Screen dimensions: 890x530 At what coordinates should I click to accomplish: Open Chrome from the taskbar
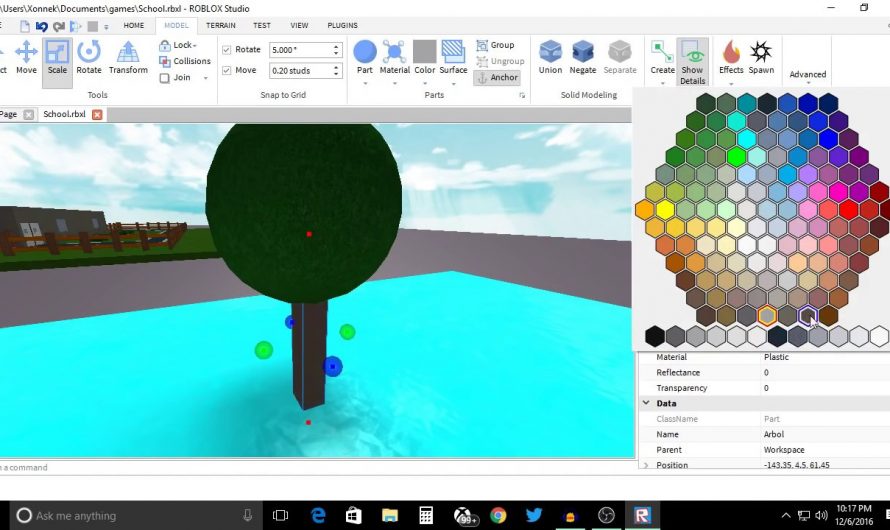498,515
